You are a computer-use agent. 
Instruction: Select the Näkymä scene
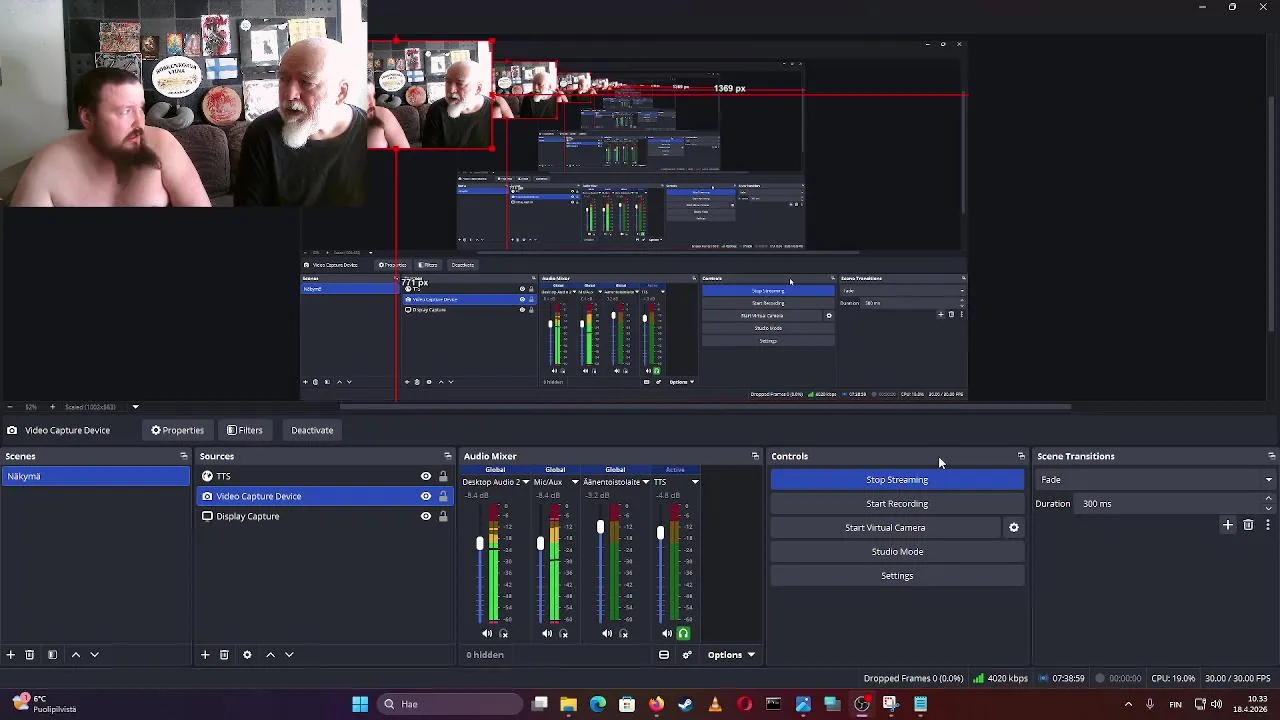[96, 476]
